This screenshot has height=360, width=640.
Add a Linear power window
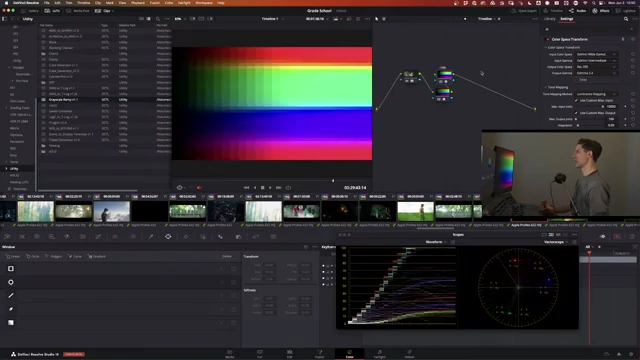pos(13,256)
